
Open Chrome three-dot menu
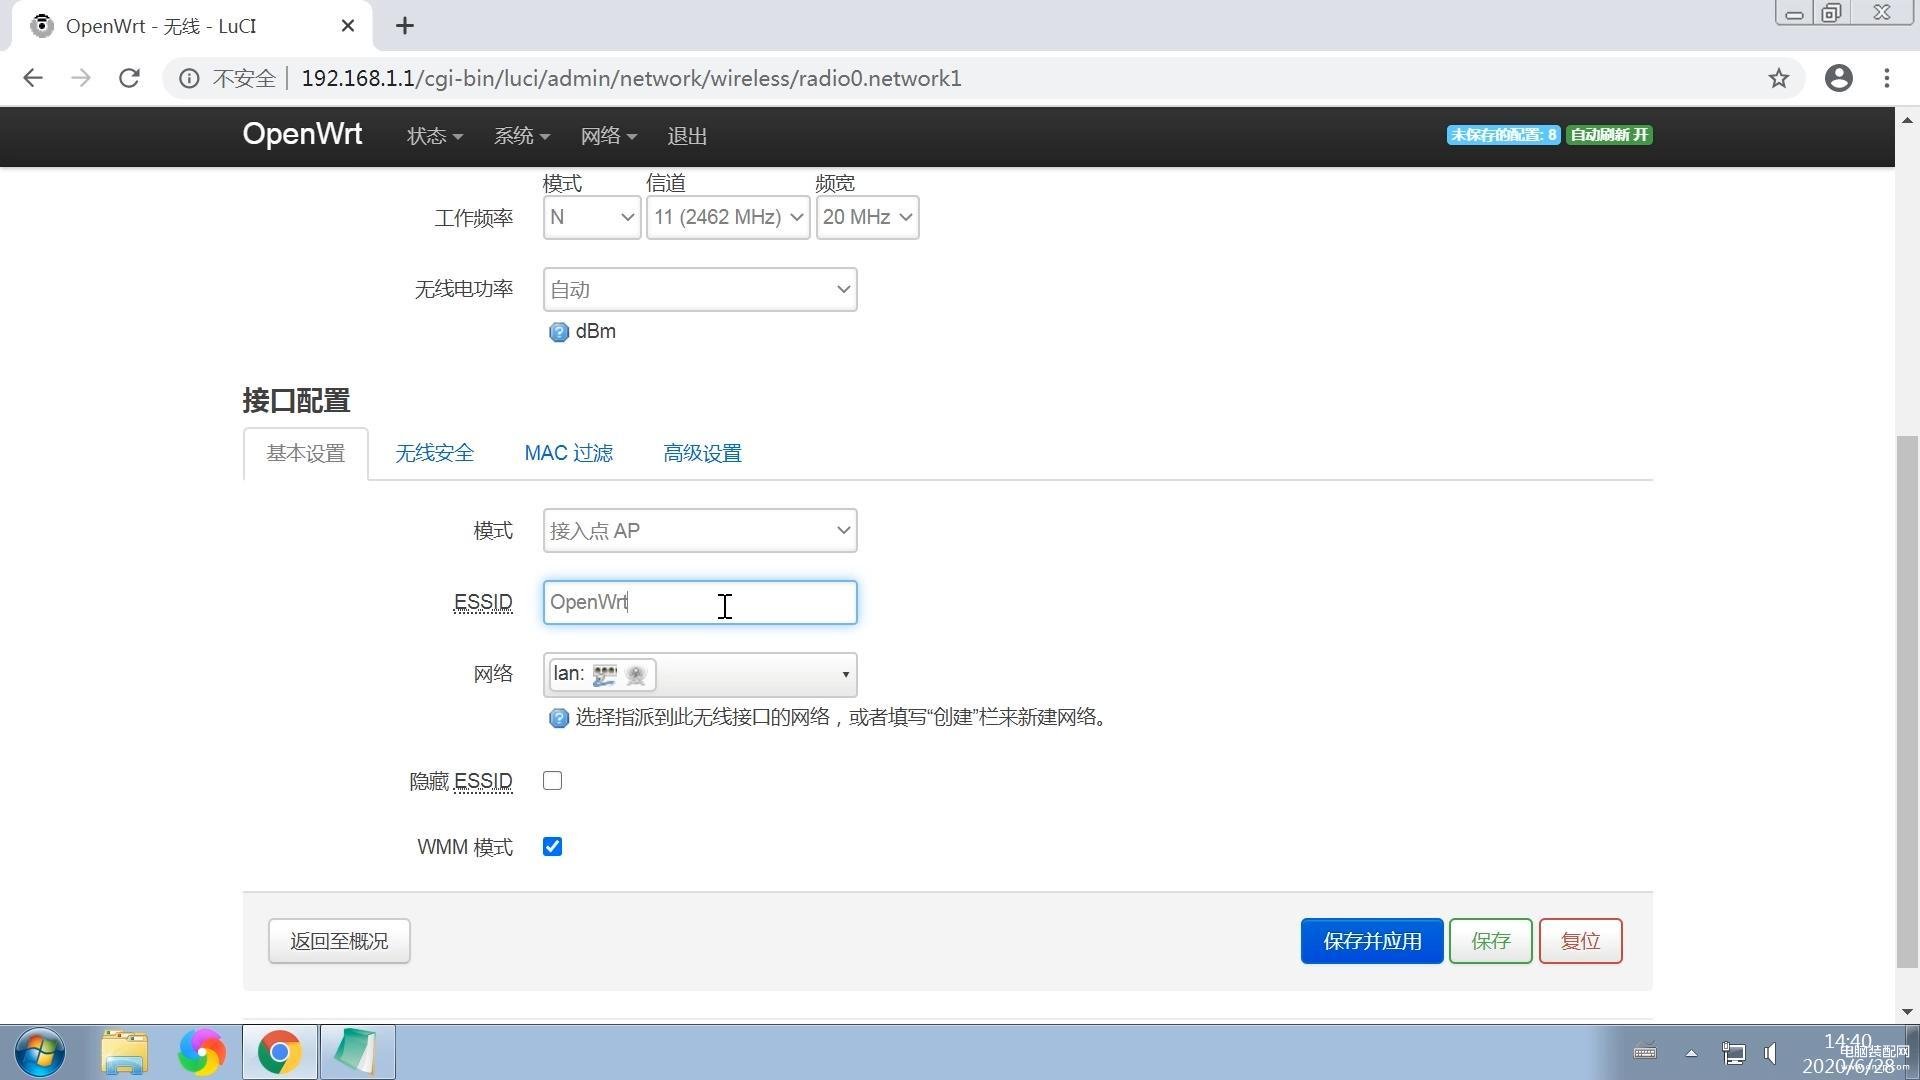tap(1887, 78)
